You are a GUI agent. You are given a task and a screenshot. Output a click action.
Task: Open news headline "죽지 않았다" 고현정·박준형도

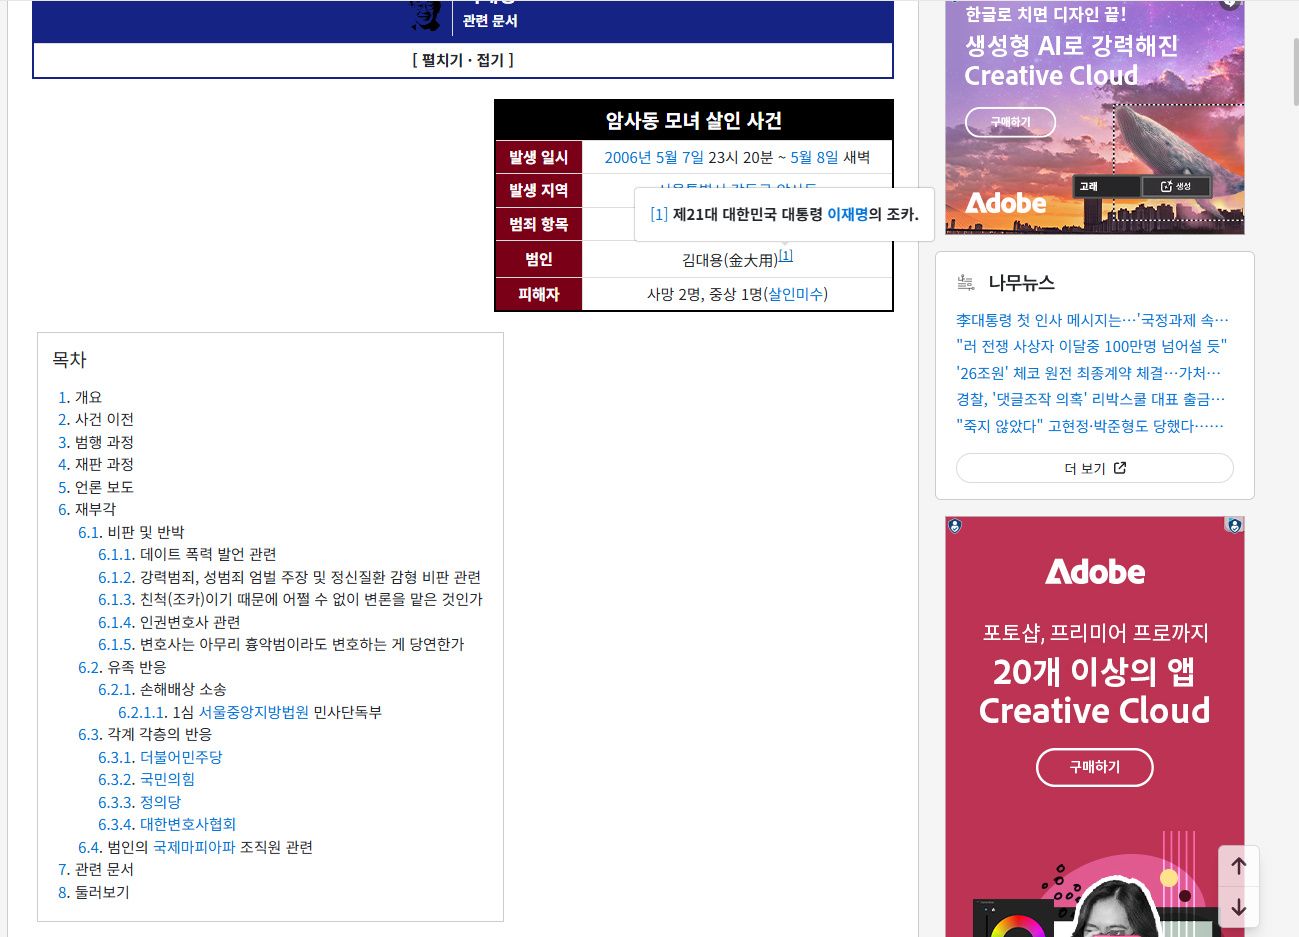(x=1090, y=426)
